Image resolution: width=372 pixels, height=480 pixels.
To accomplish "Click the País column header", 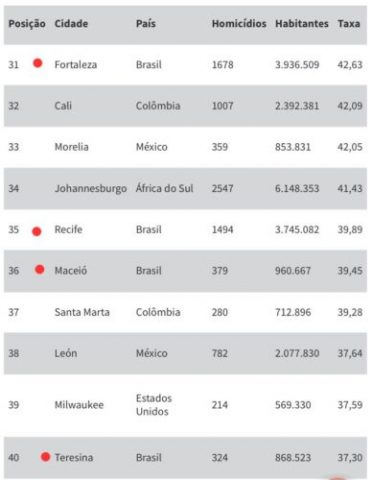I will click(x=146, y=24).
